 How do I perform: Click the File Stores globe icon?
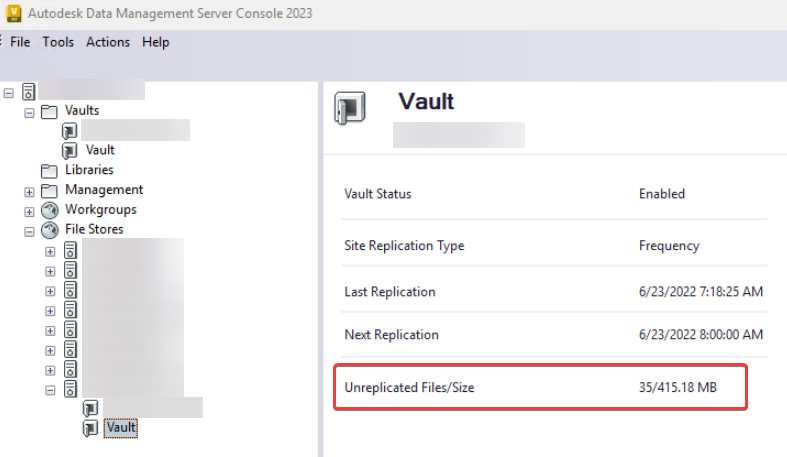coord(49,230)
